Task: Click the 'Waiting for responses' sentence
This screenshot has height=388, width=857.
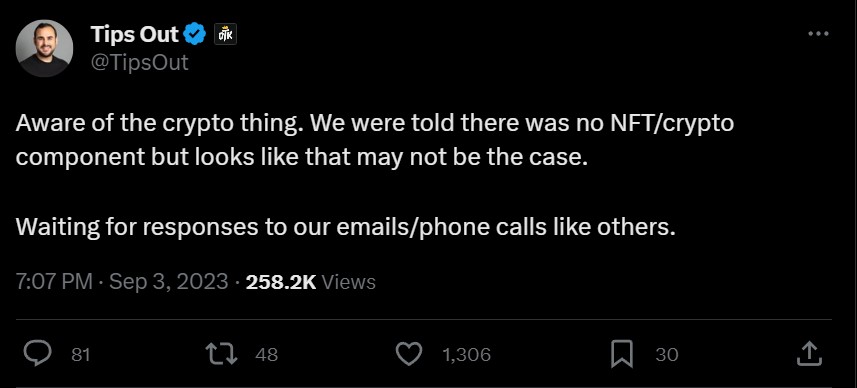Action: click(x=345, y=227)
